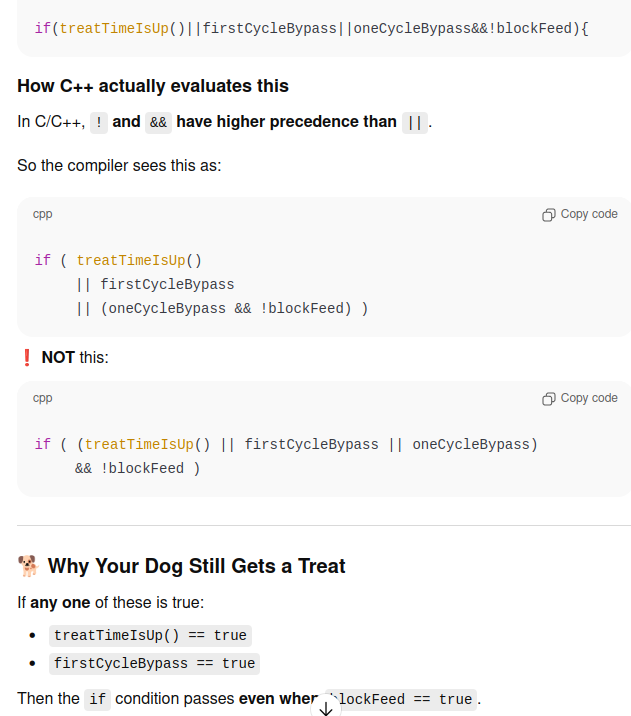This screenshot has width=631, height=716.
Task: Click the scroll-to-bottom down arrow
Action: click(325, 708)
